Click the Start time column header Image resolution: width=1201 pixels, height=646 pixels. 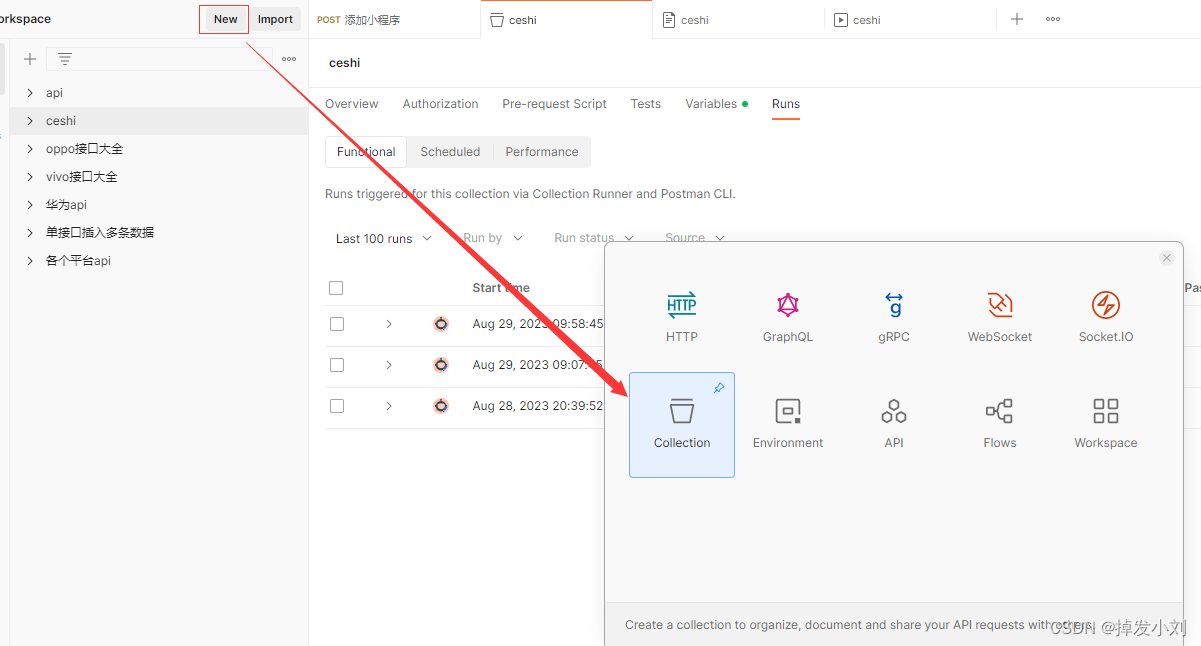click(x=501, y=288)
